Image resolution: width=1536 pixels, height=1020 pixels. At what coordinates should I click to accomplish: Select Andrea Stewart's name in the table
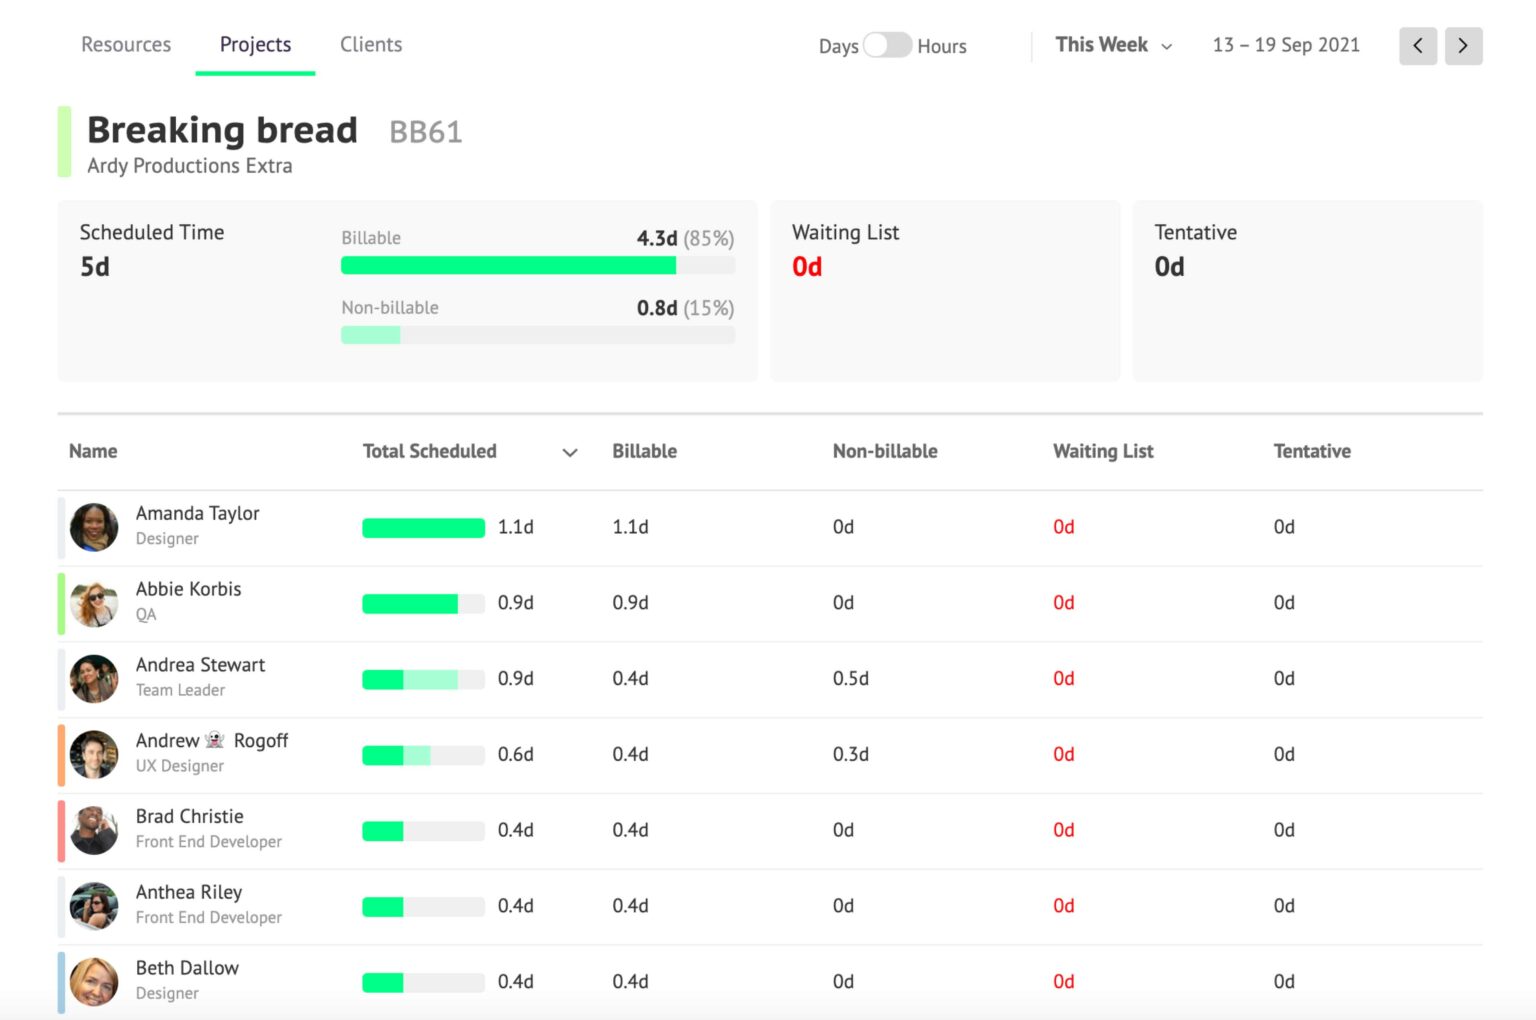point(200,664)
